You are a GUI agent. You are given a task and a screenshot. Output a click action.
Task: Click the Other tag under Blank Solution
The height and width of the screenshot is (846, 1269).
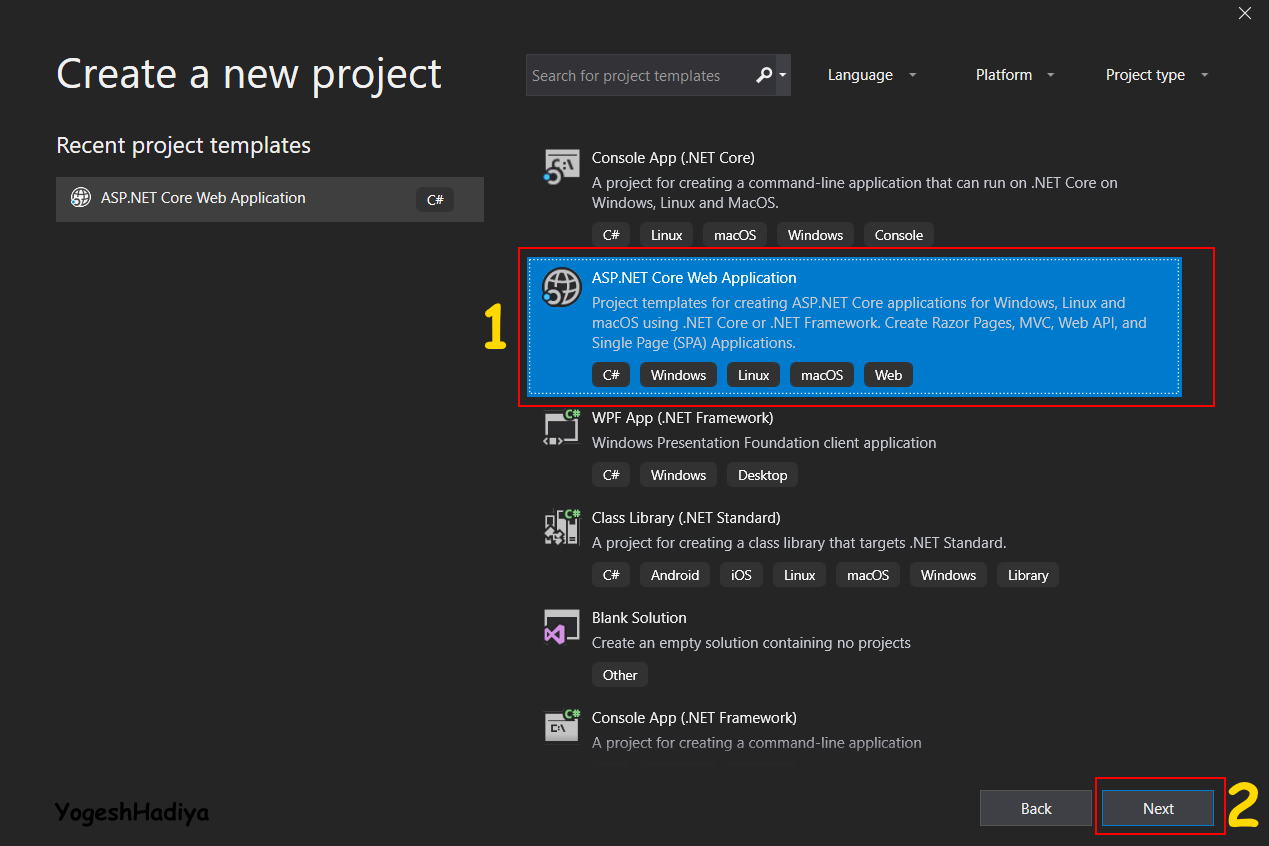[x=620, y=675]
